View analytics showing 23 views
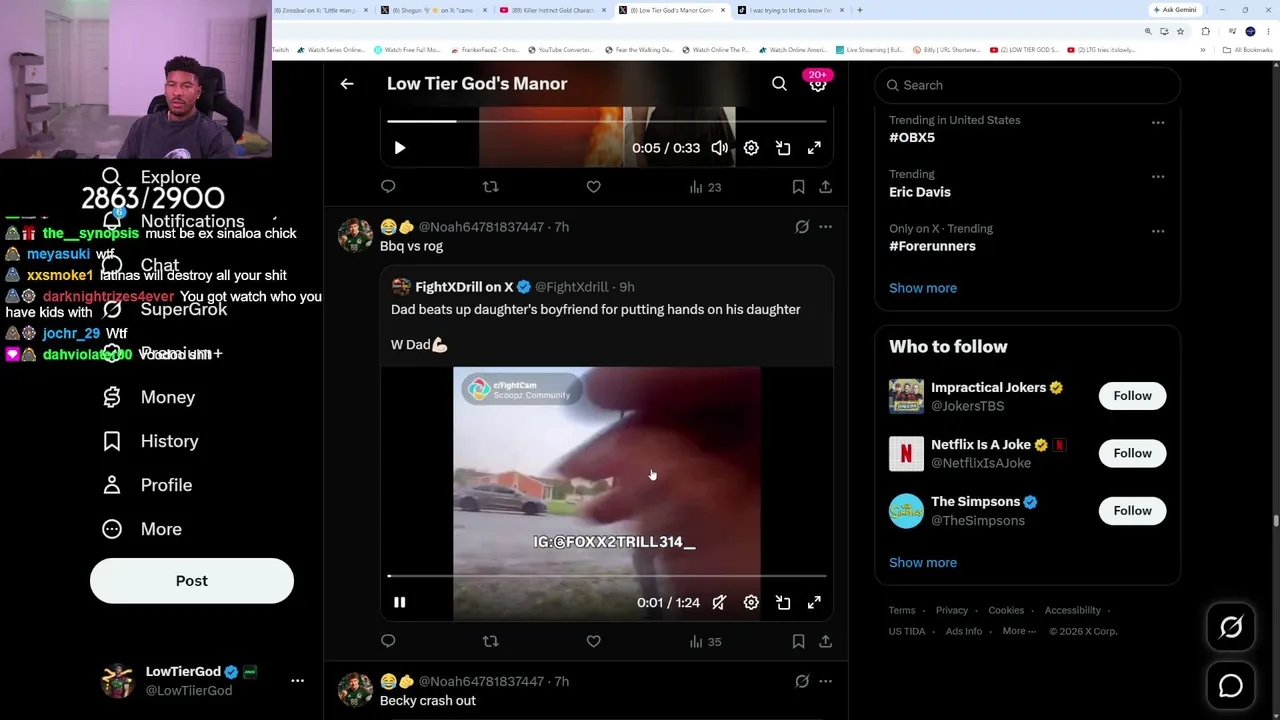Viewport: 1280px width, 720px height. click(705, 187)
